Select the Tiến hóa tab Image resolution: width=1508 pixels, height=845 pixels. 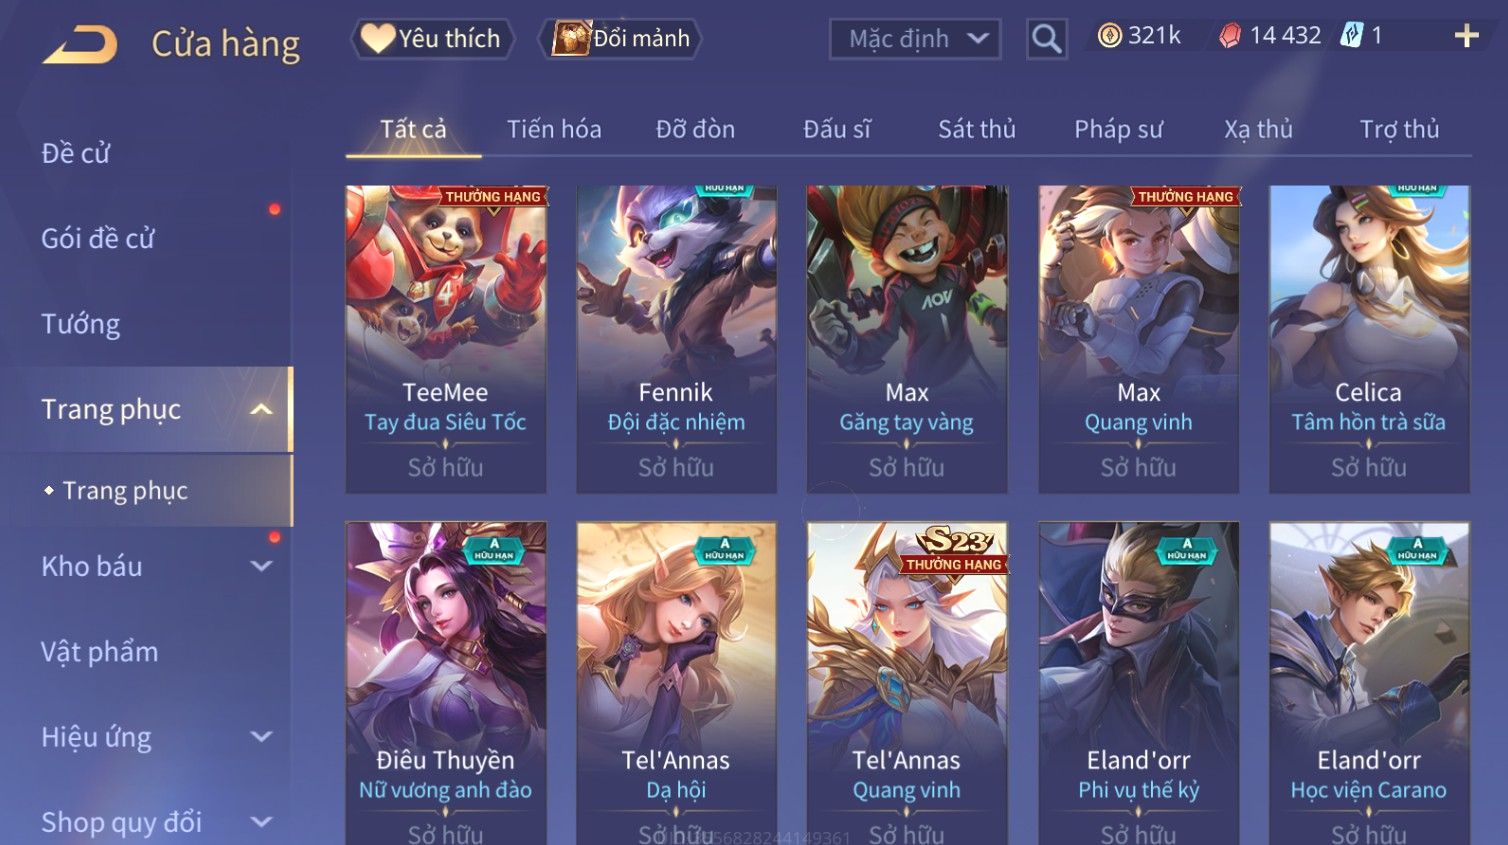554,129
